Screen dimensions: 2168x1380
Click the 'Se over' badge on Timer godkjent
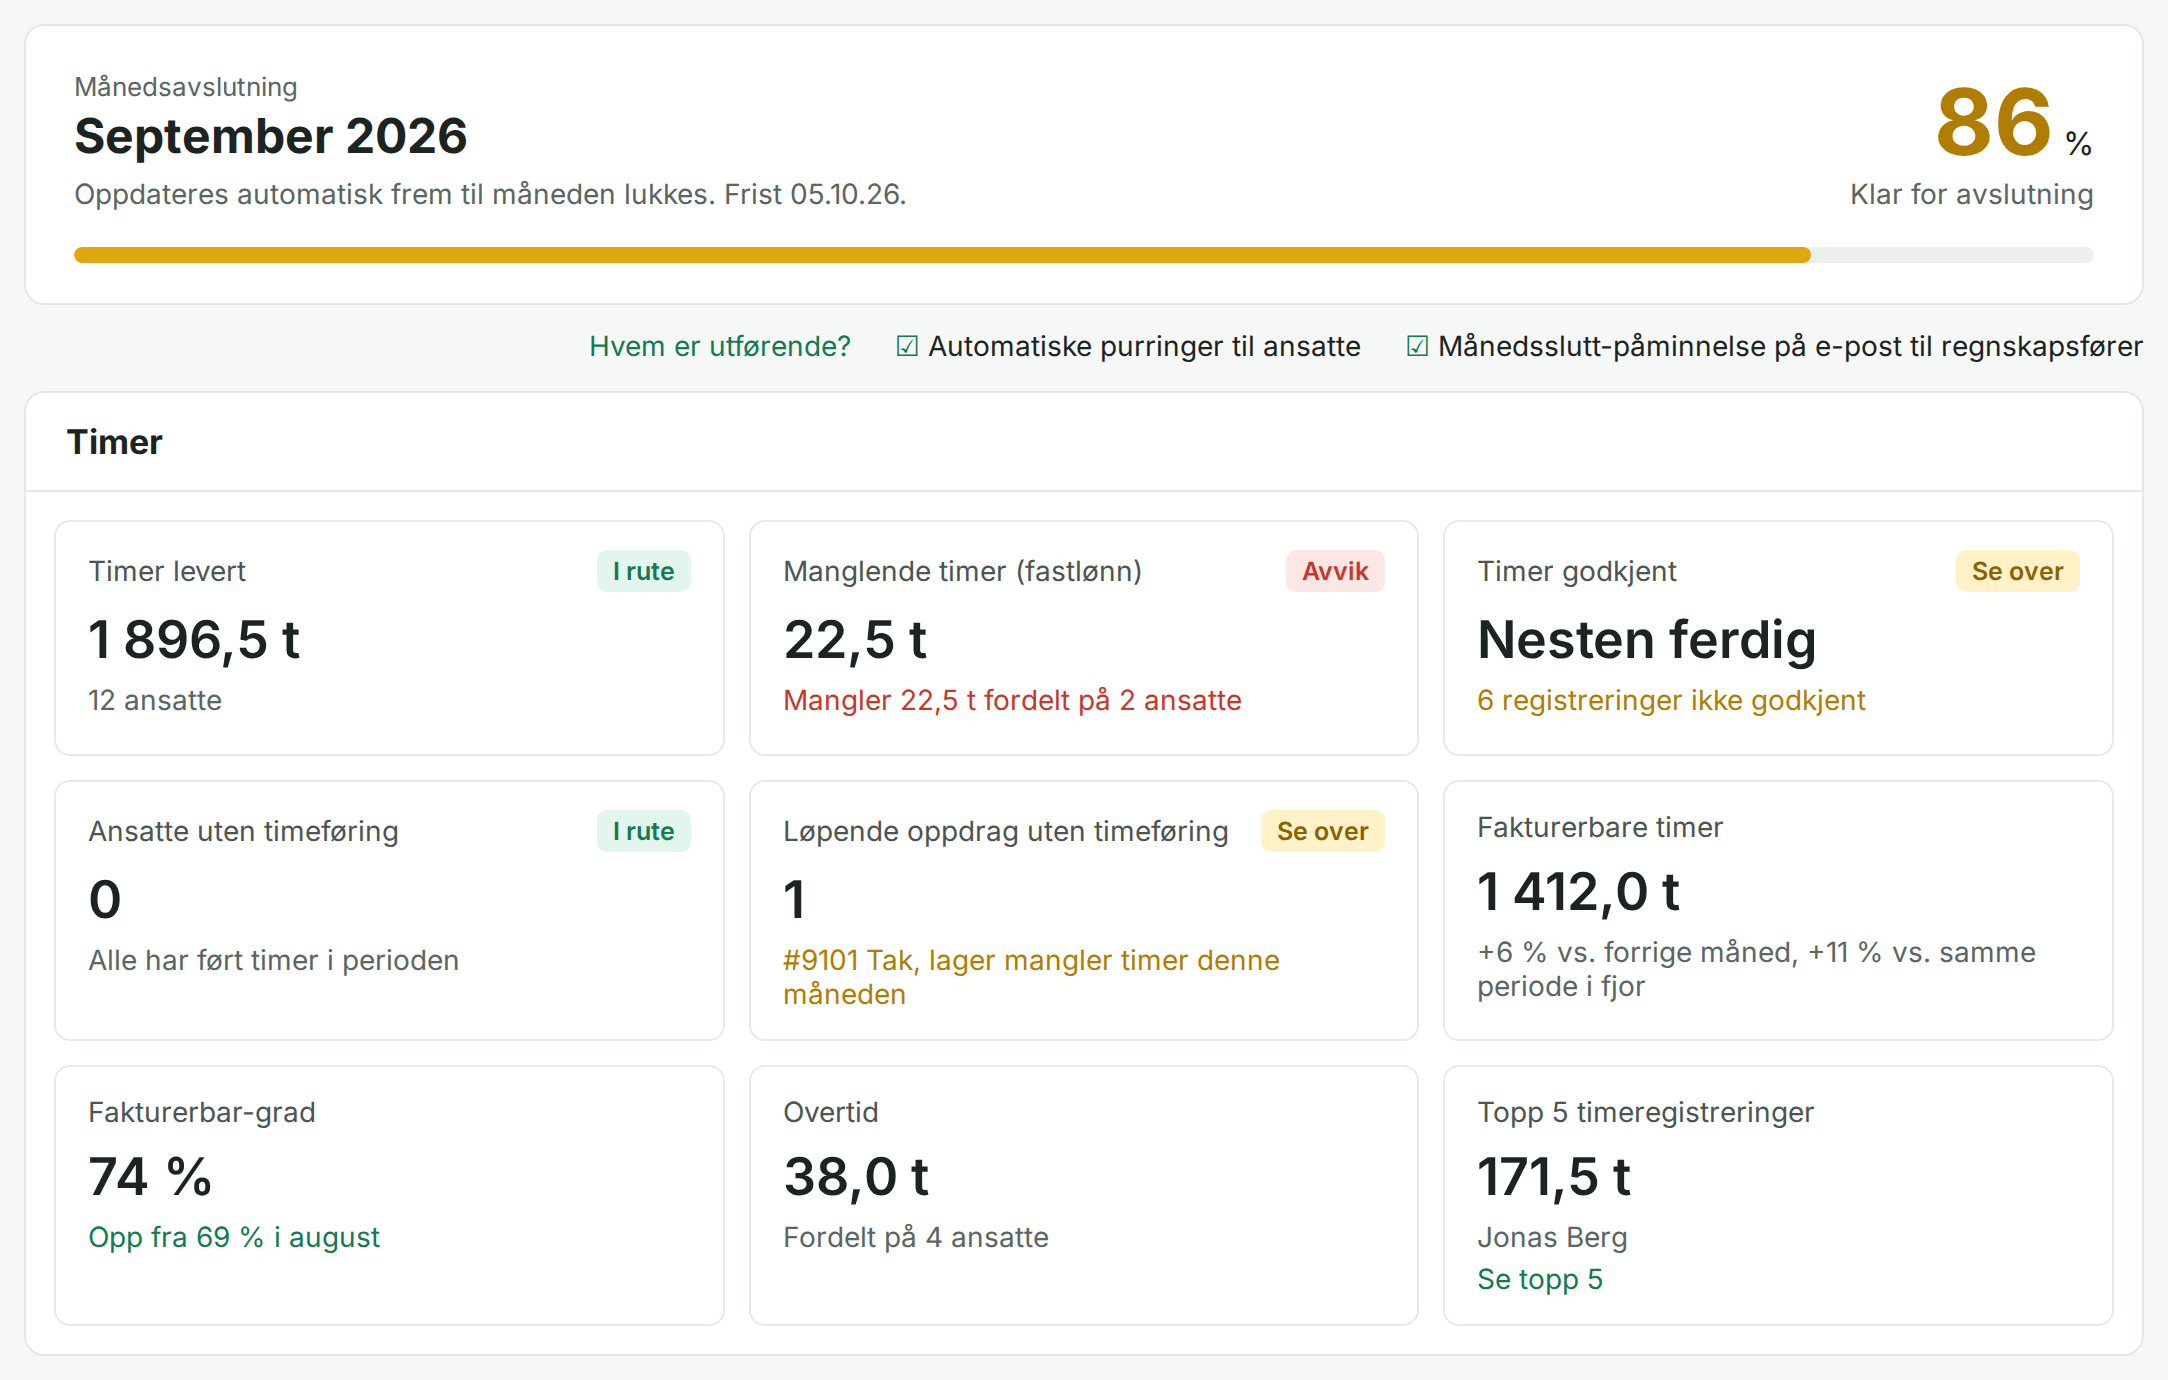2017,571
